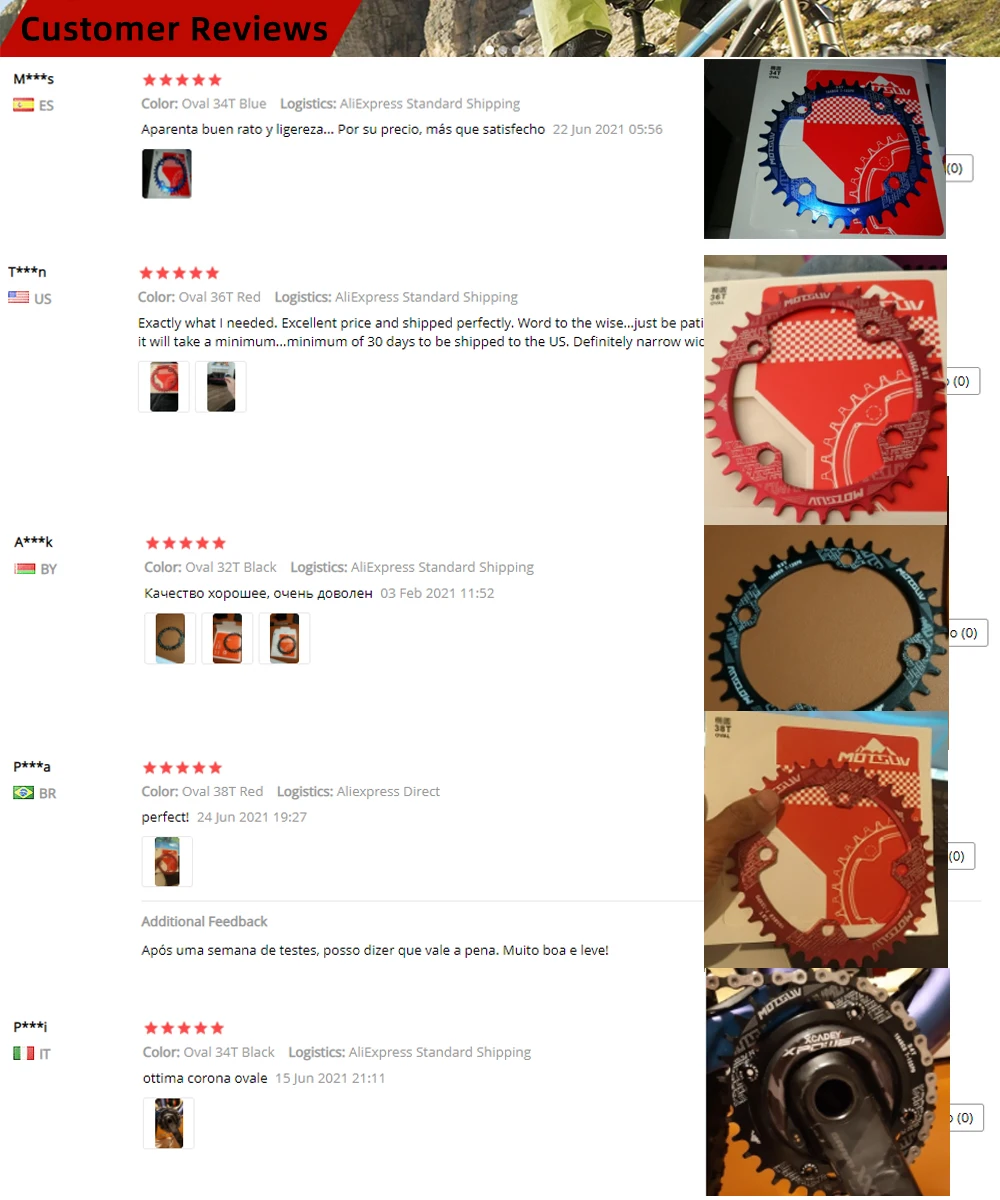The image size is (1000, 1200).
Task: Click the US flag icon under T***n
Action: (x=19, y=298)
